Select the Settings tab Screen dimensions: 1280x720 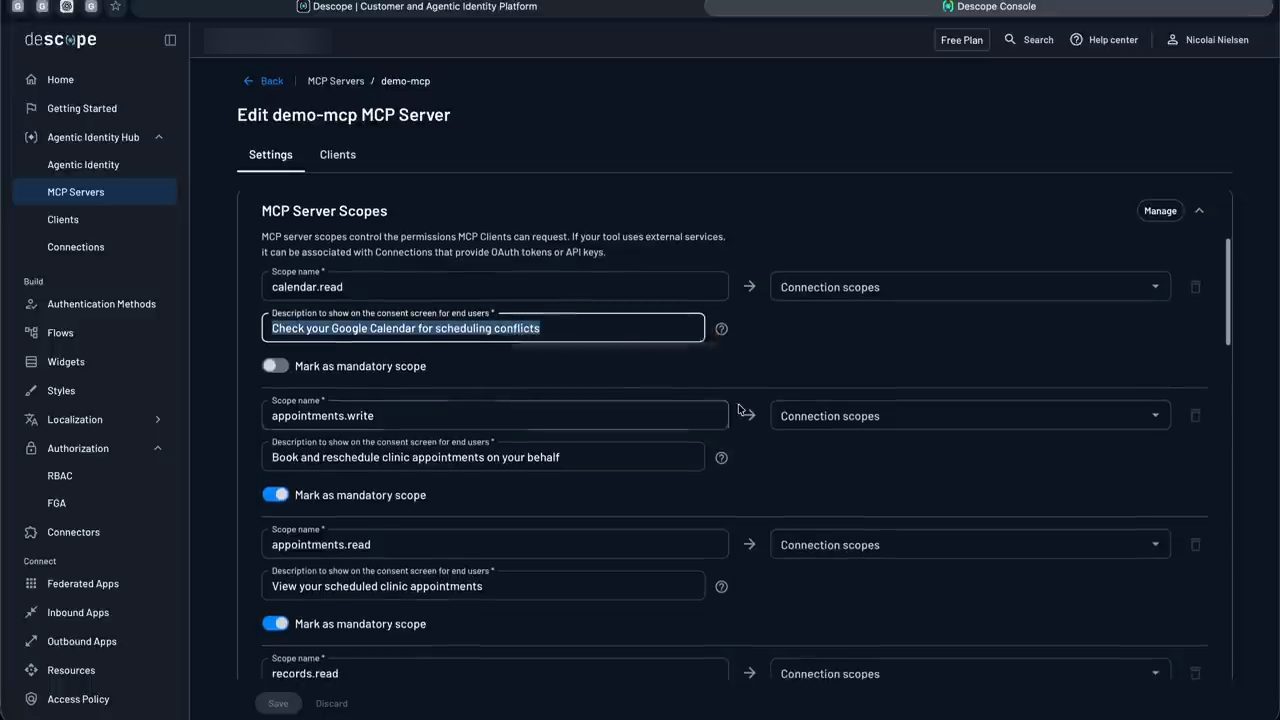(271, 155)
